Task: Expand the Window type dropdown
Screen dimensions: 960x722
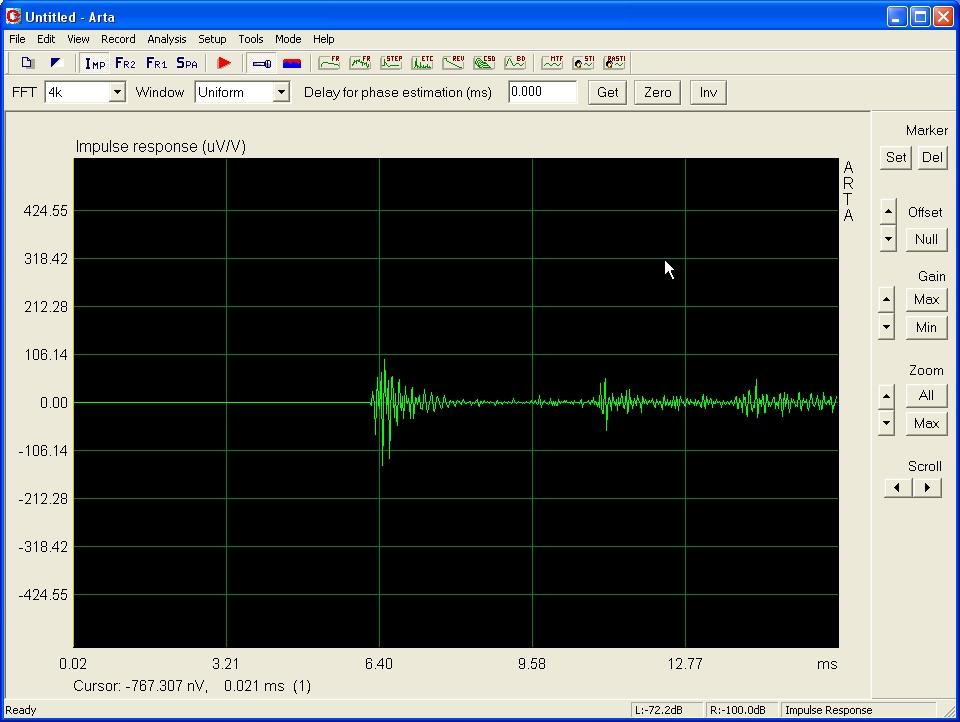Action: coord(281,92)
